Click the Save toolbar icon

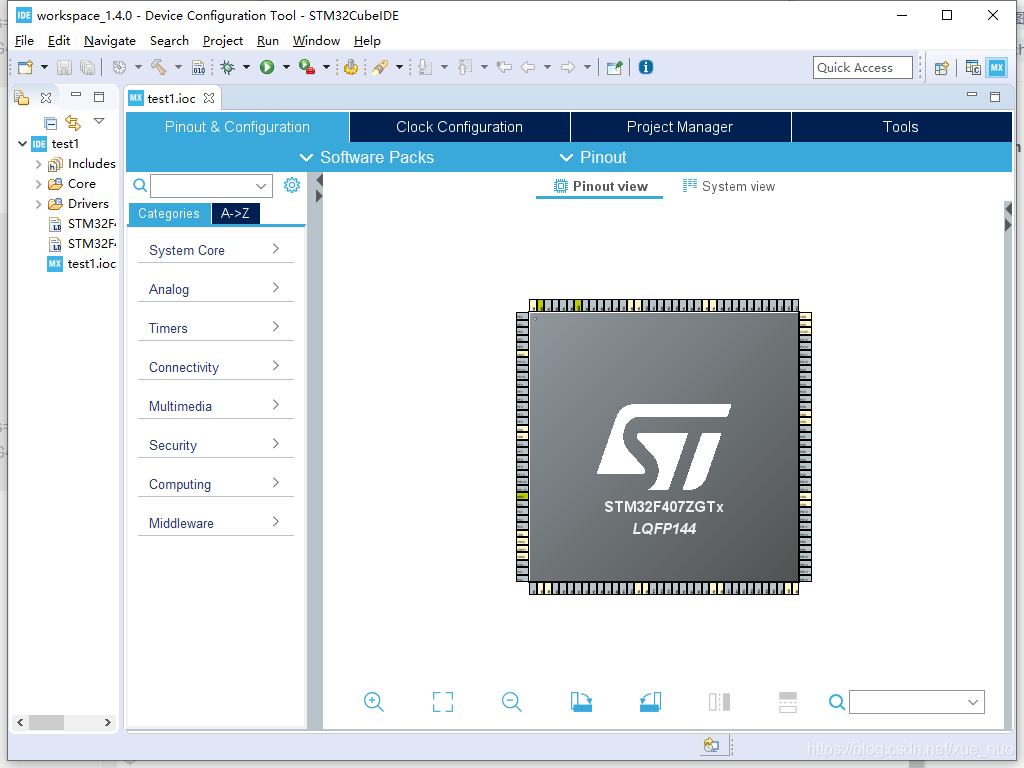click(64, 67)
